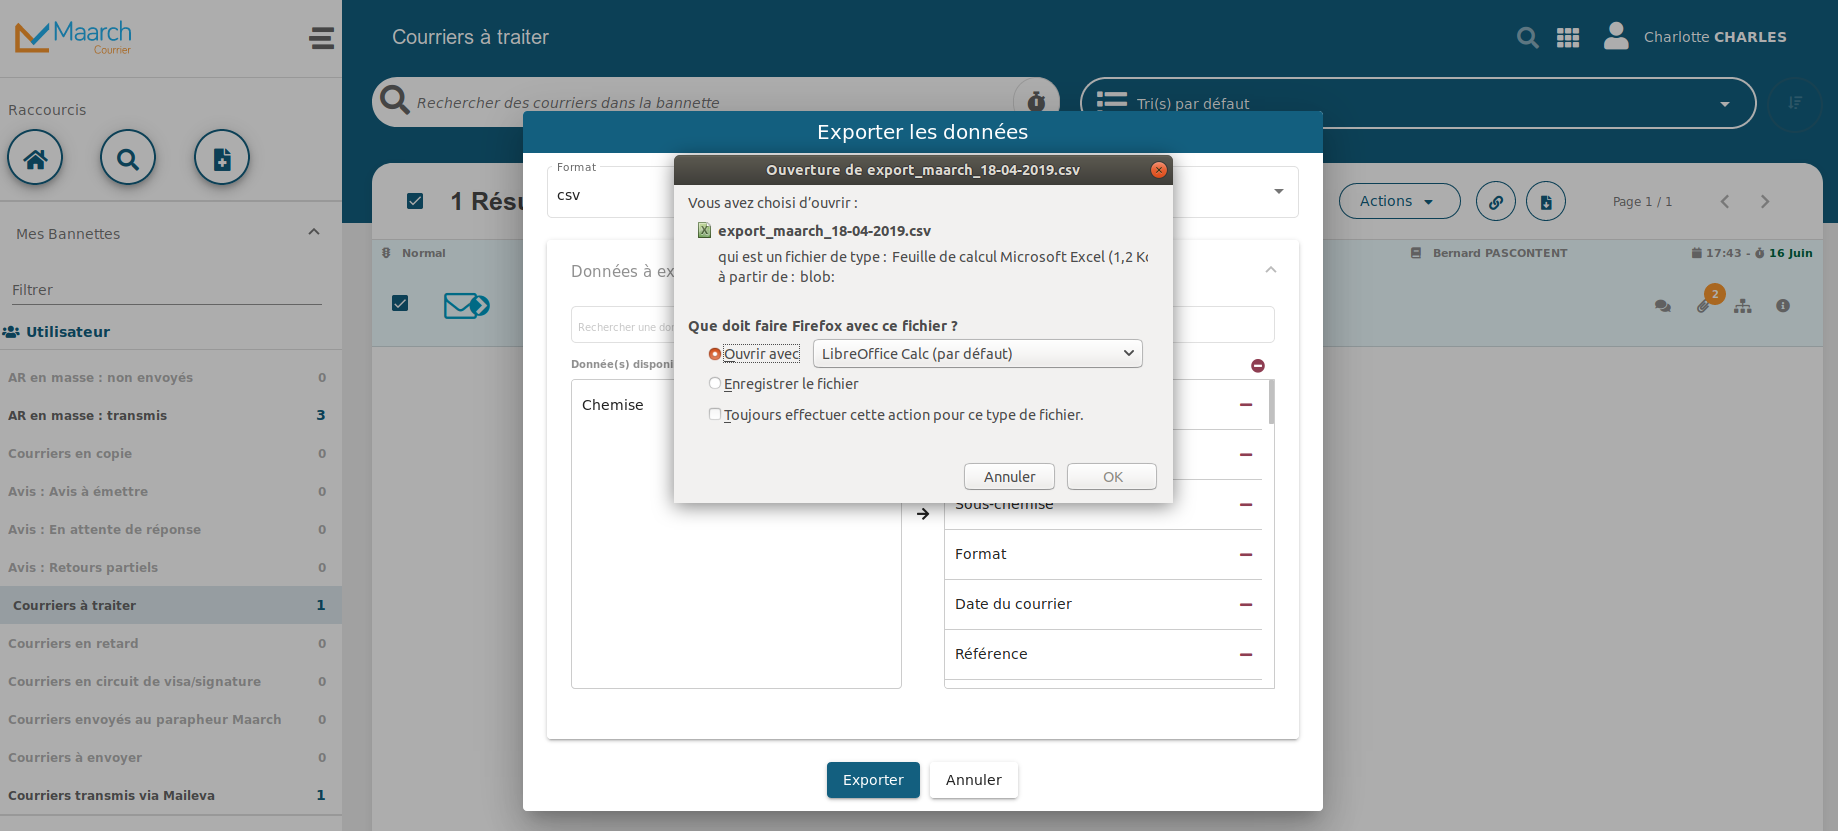Click the arrow between the data lists

coord(923,514)
